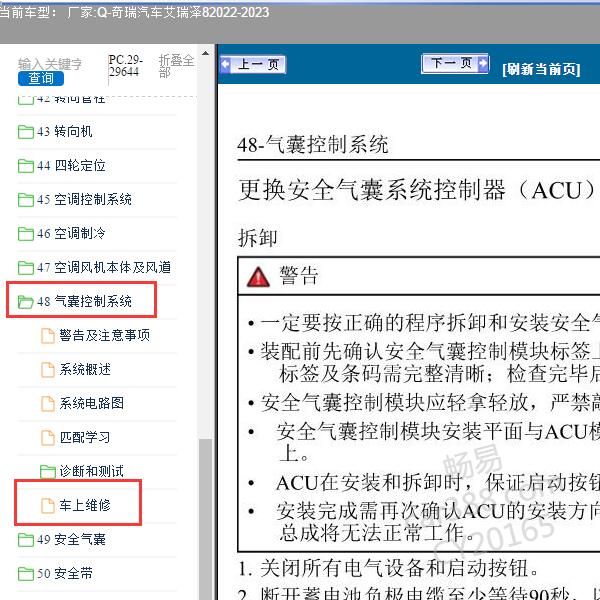Open the 警告及注意事项 page
The width and height of the screenshot is (600, 600).
coord(104,336)
